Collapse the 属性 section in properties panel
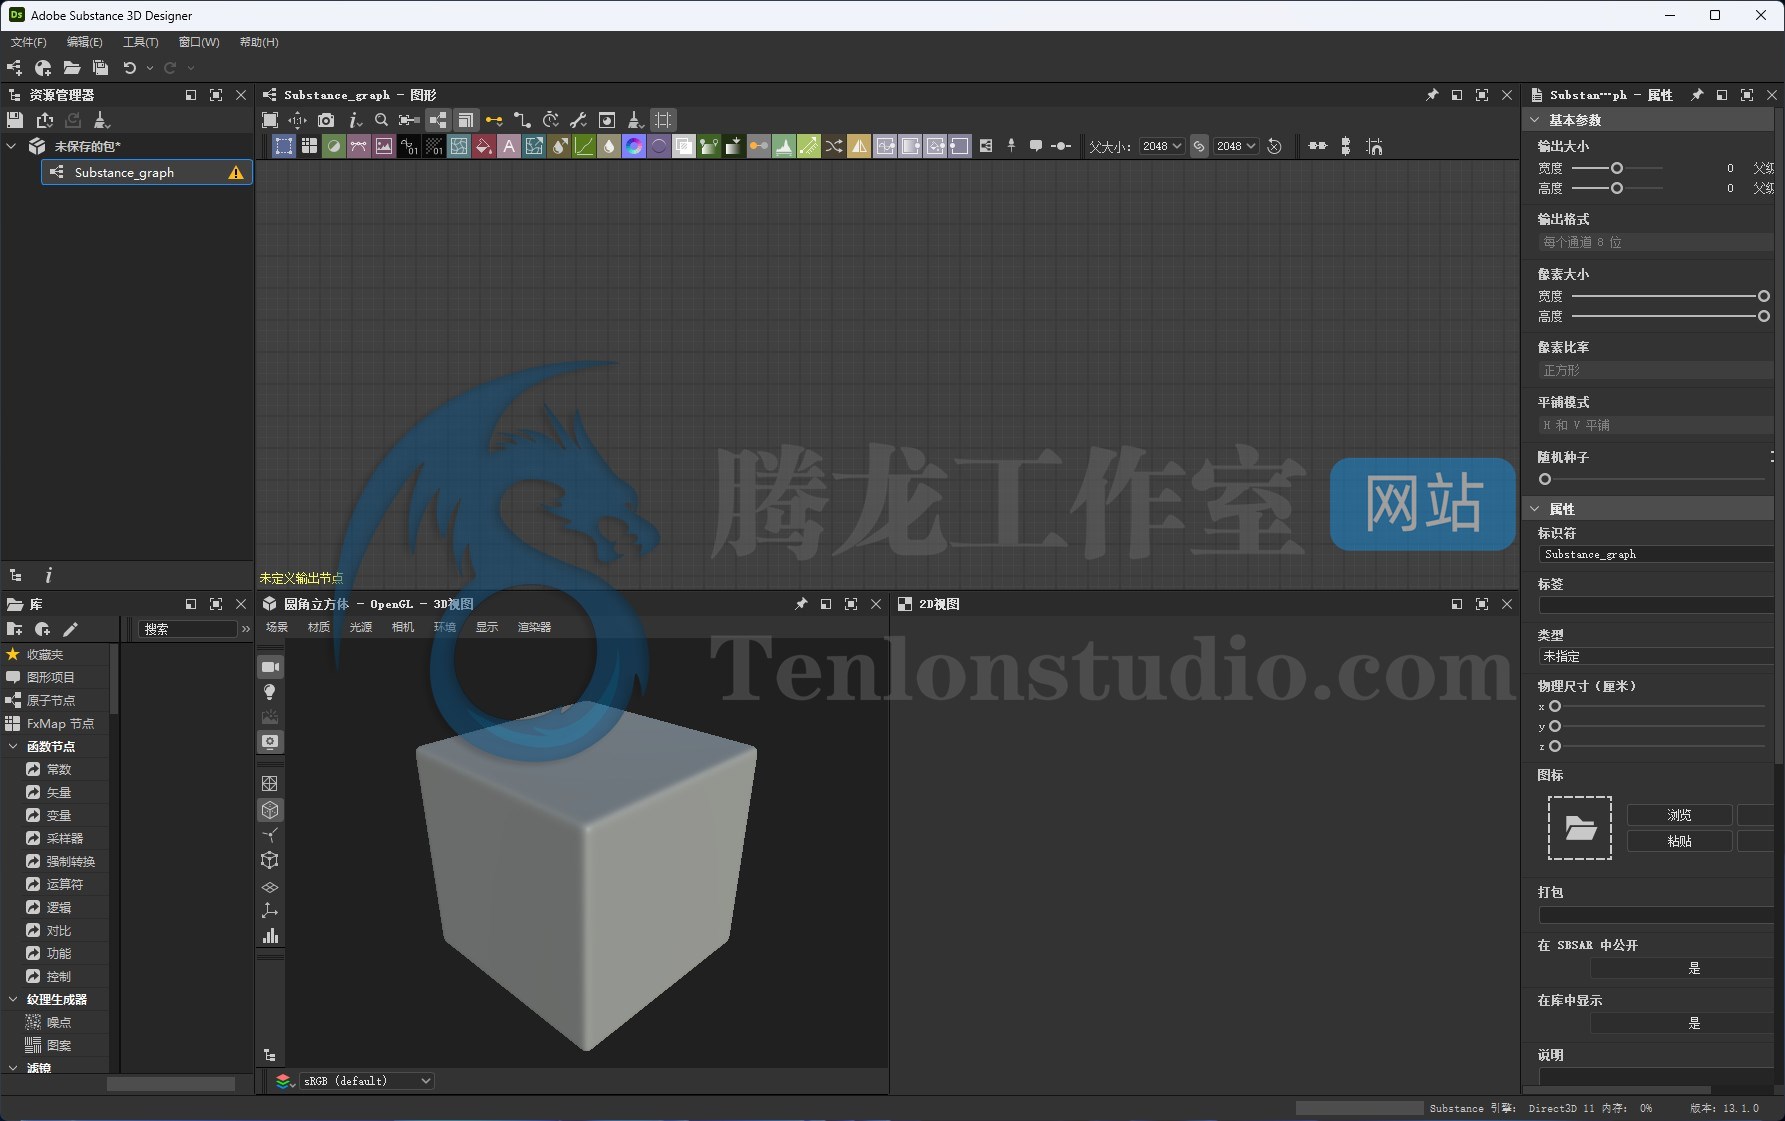 (x=1535, y=509)
